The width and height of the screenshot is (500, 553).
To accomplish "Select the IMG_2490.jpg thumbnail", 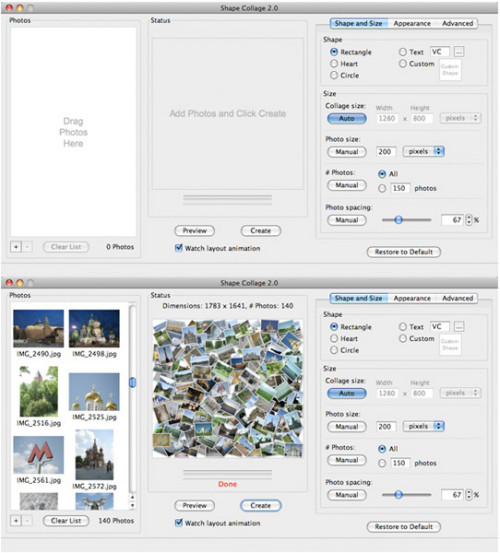I will click(38, 328).
